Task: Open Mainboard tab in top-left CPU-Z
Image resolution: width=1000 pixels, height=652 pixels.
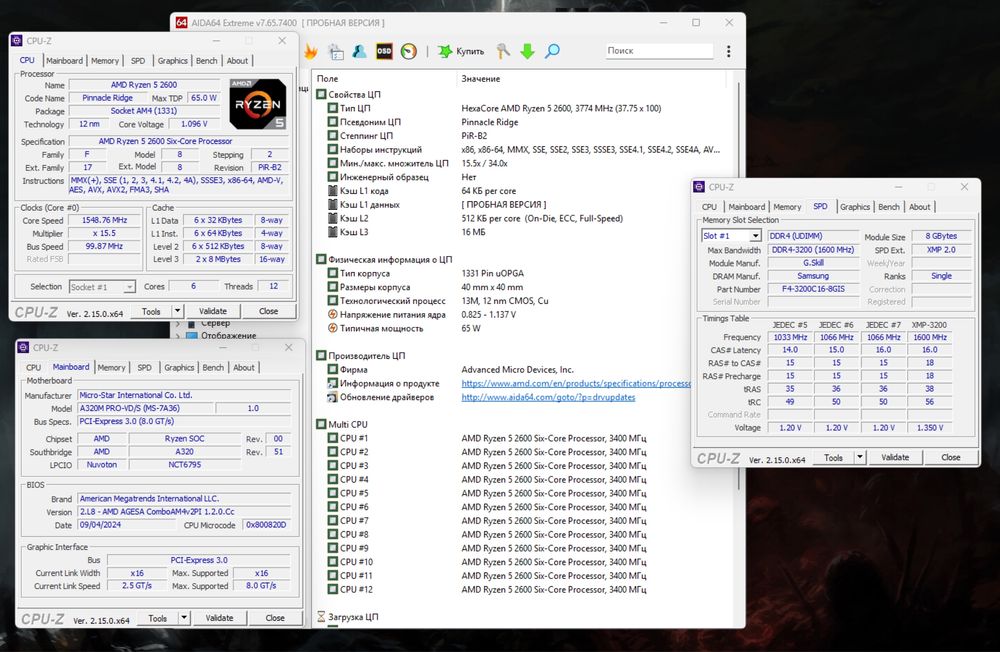Action: [x=64, y=61]
